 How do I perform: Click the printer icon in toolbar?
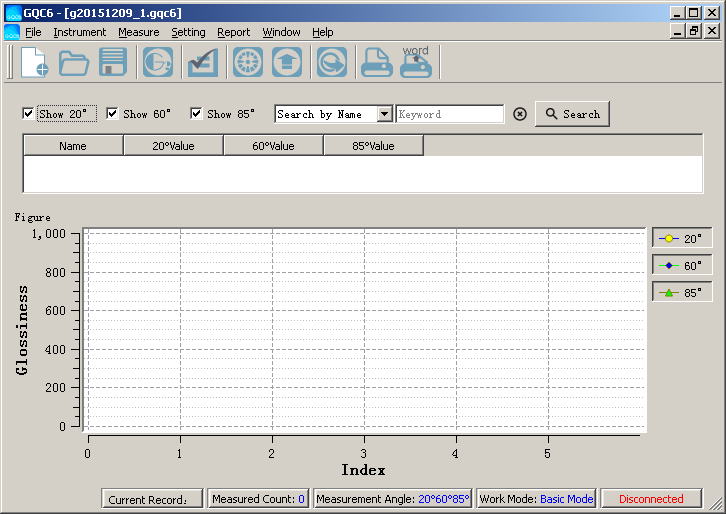click(376, 62)
